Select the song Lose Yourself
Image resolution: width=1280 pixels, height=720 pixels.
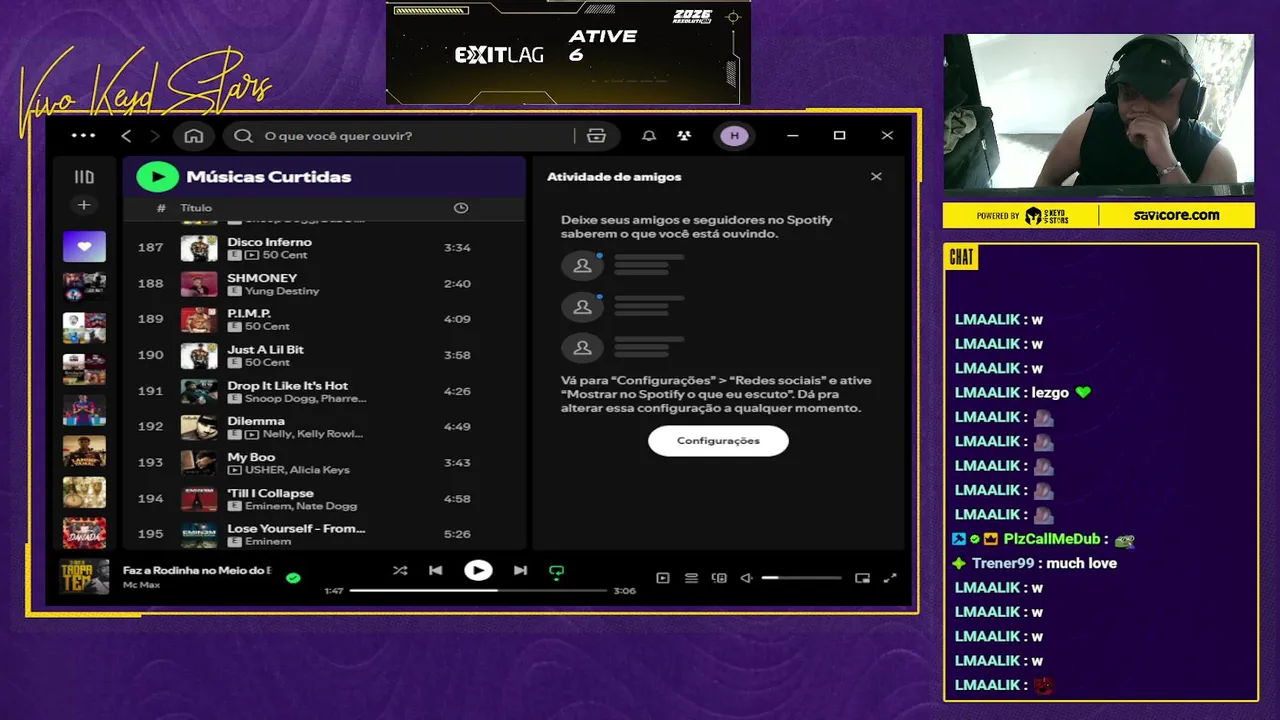[x=296, y=529]
